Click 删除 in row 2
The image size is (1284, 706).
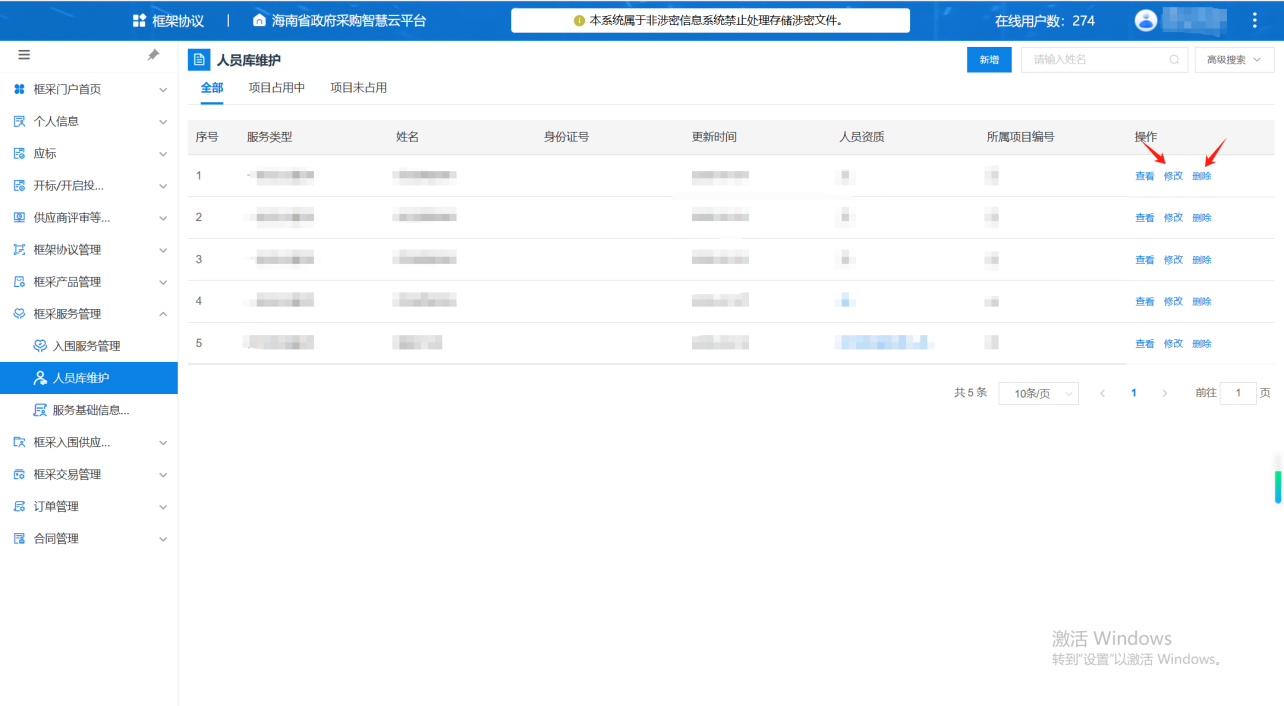point(1202,218)
